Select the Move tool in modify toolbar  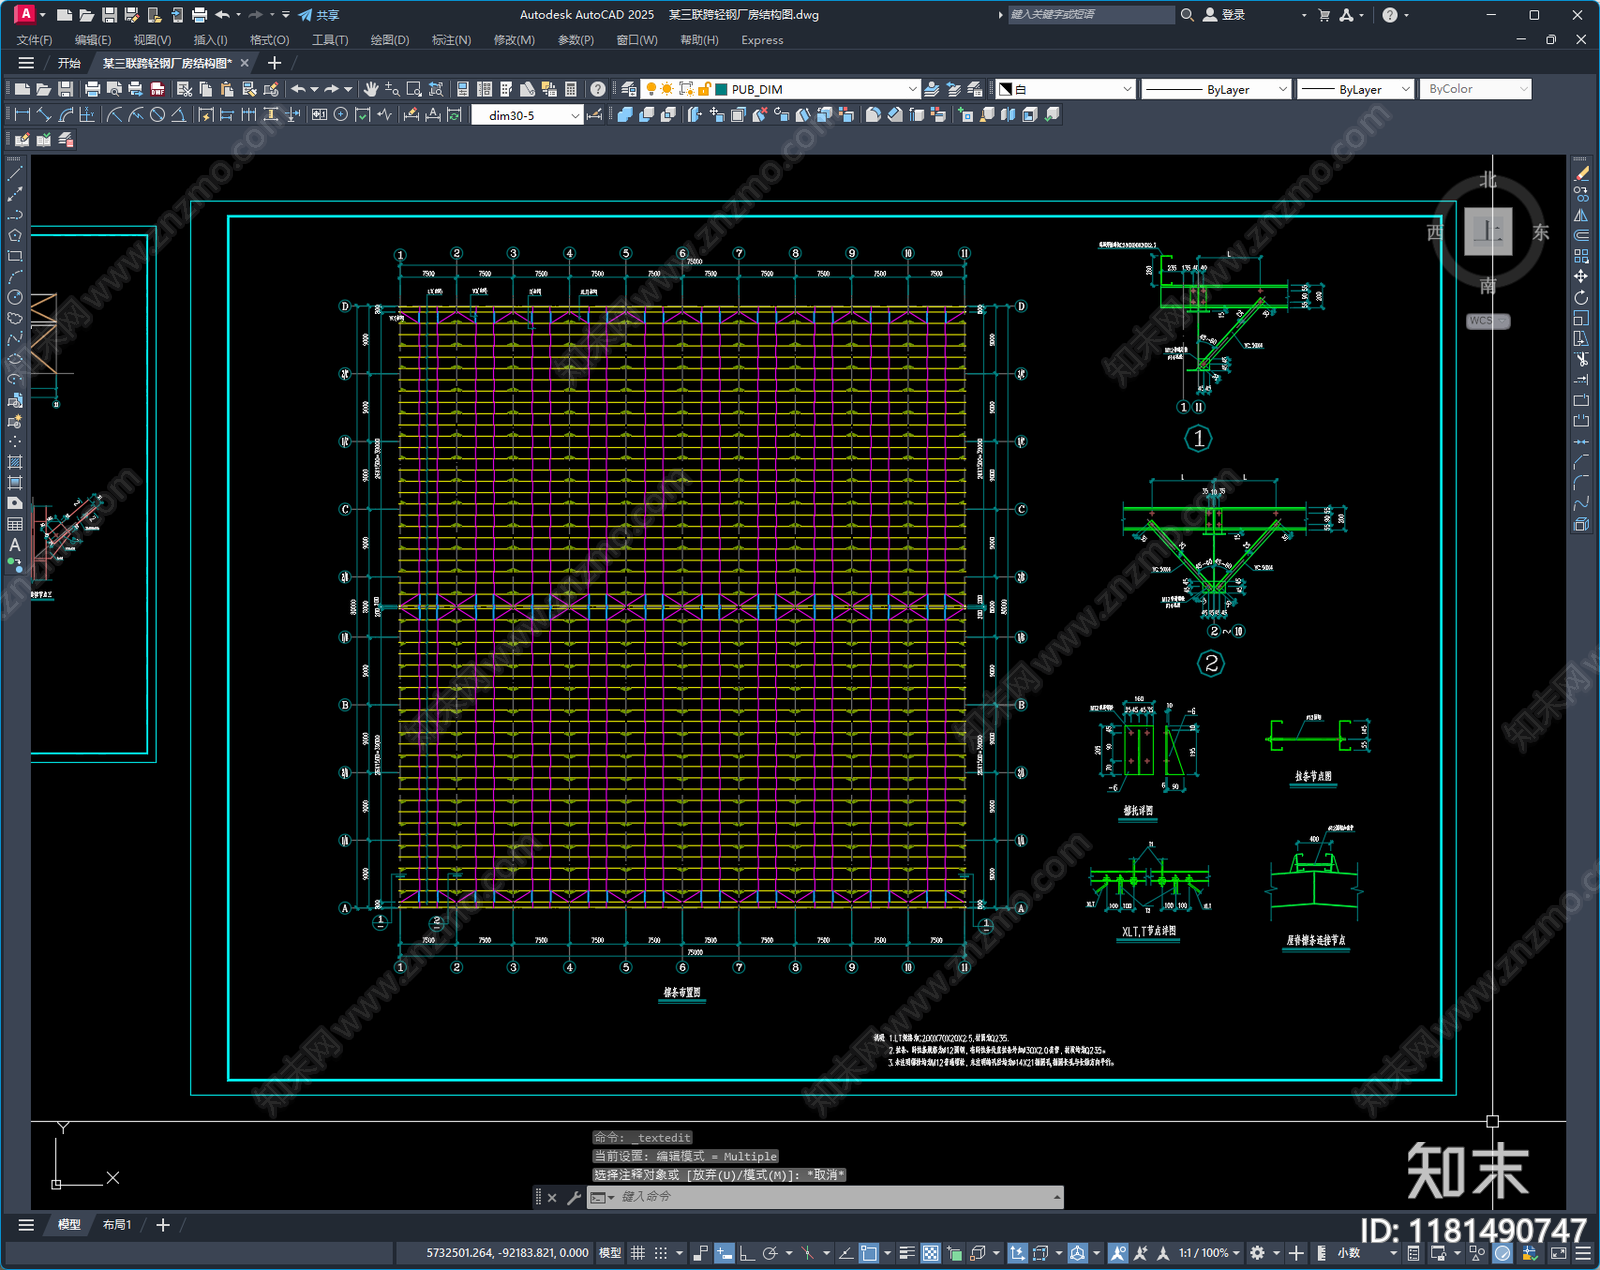[1581, 276]
